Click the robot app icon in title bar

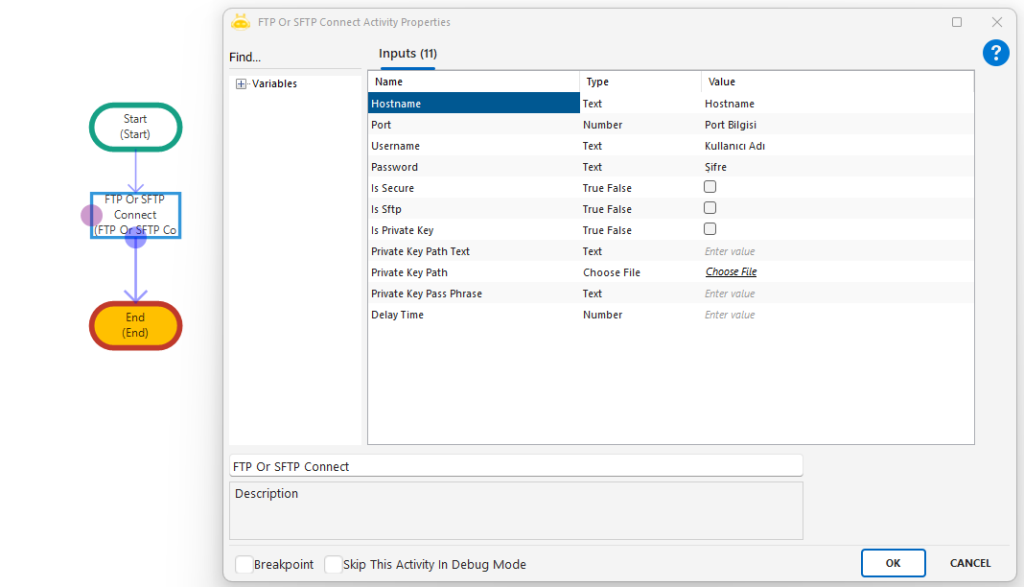240,22
